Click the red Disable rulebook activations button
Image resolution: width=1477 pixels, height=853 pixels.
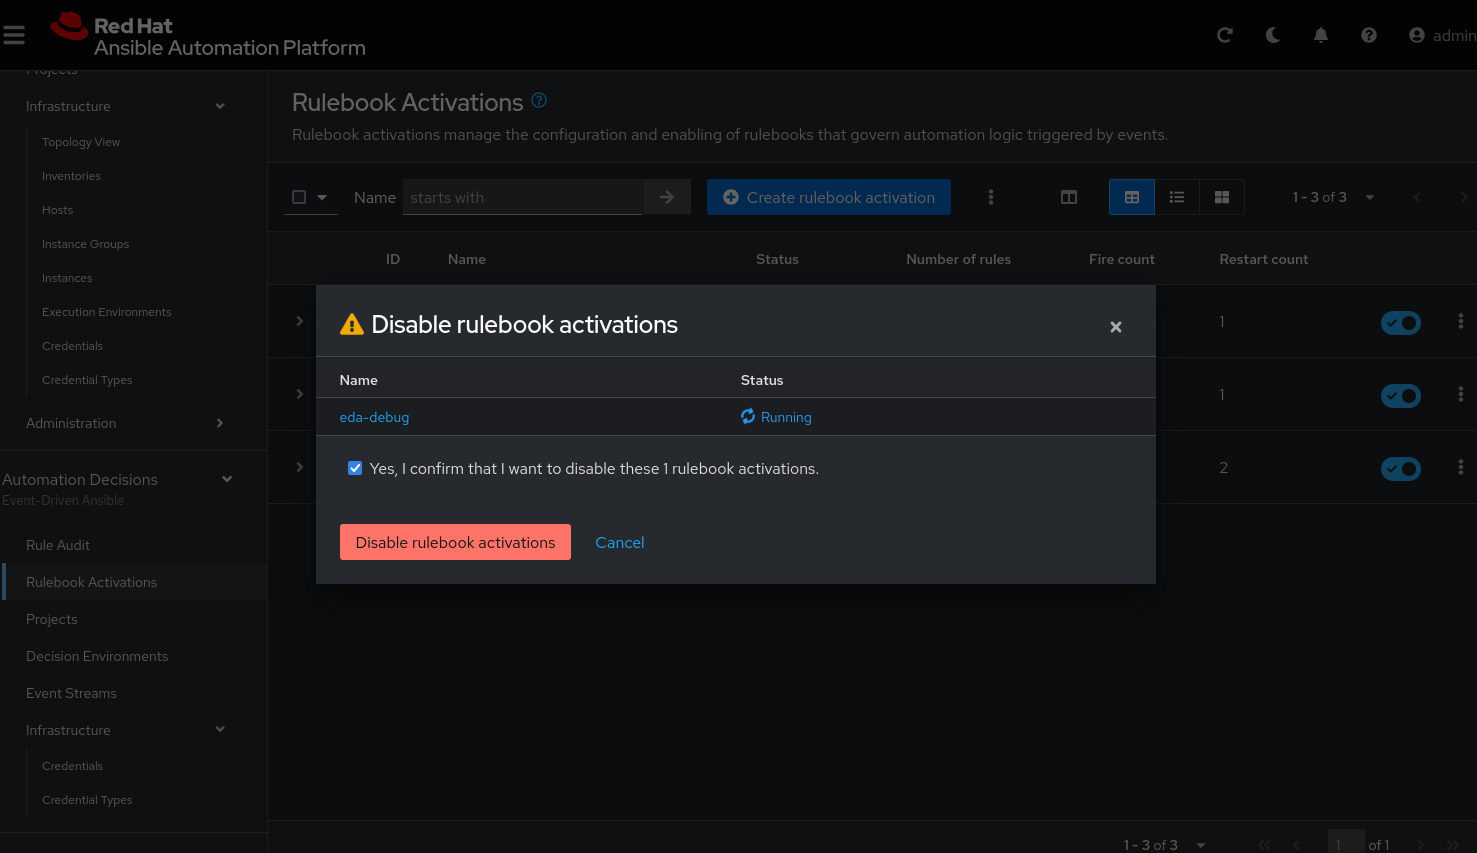[455, 542]
